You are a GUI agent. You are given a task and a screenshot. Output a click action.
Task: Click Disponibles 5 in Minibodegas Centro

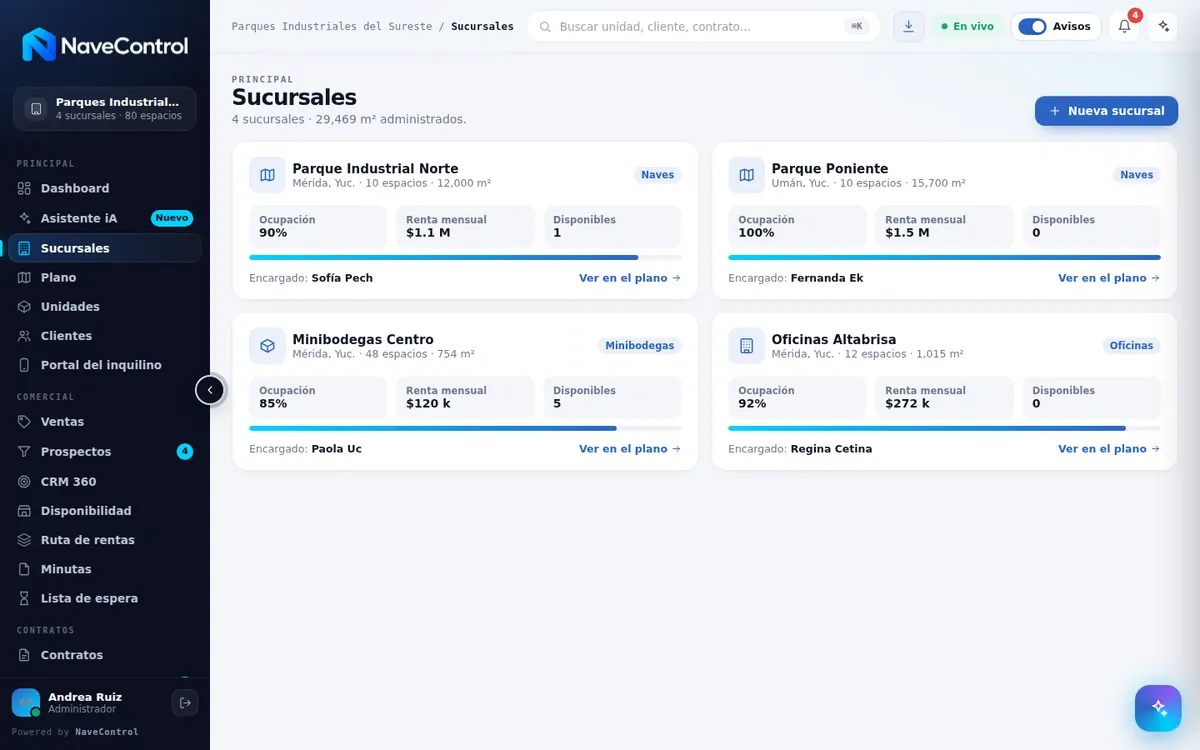557,404
